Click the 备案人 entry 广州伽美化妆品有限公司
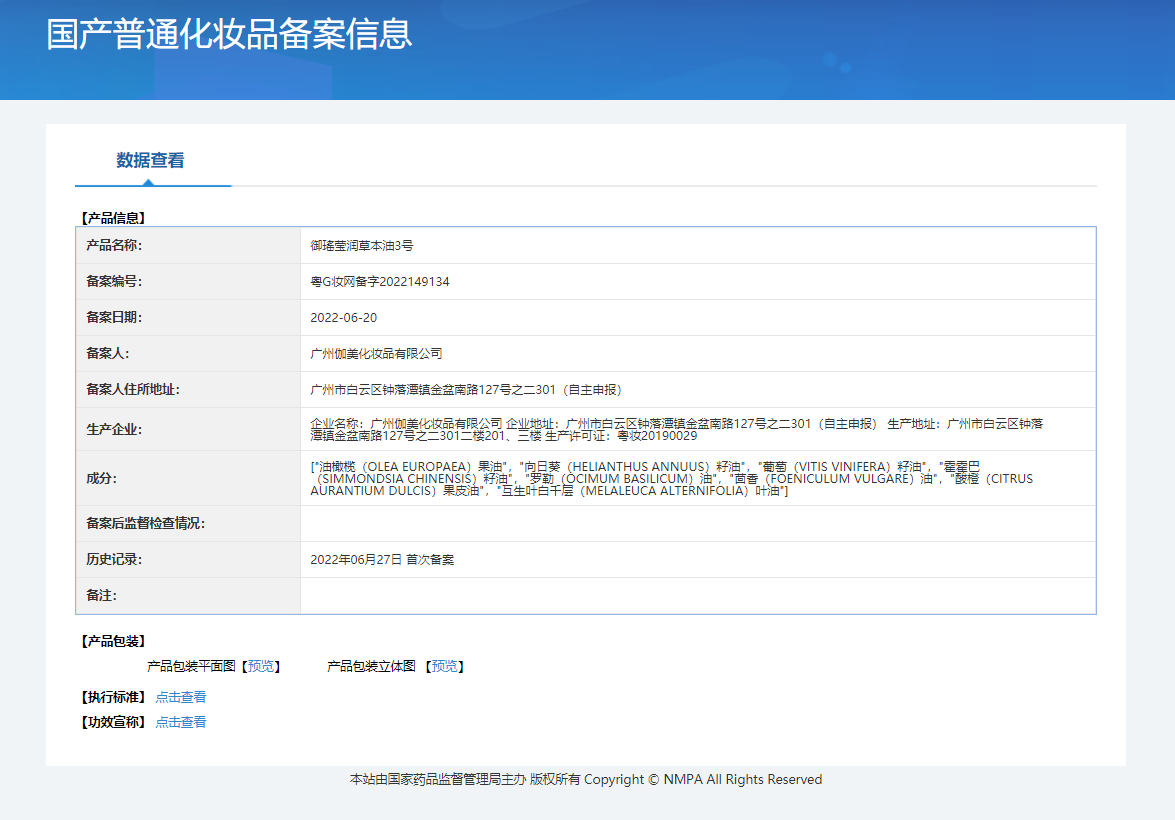The image size is (1175, 820). [x=375, y=353]
